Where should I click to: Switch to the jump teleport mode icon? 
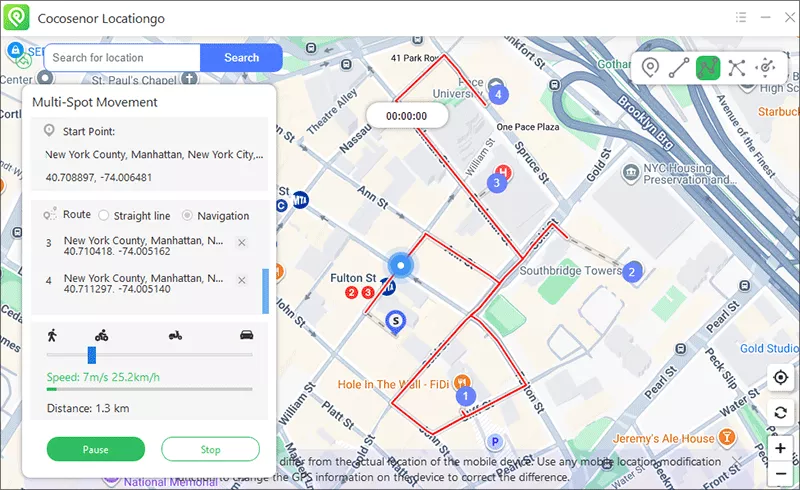[737, 68]
